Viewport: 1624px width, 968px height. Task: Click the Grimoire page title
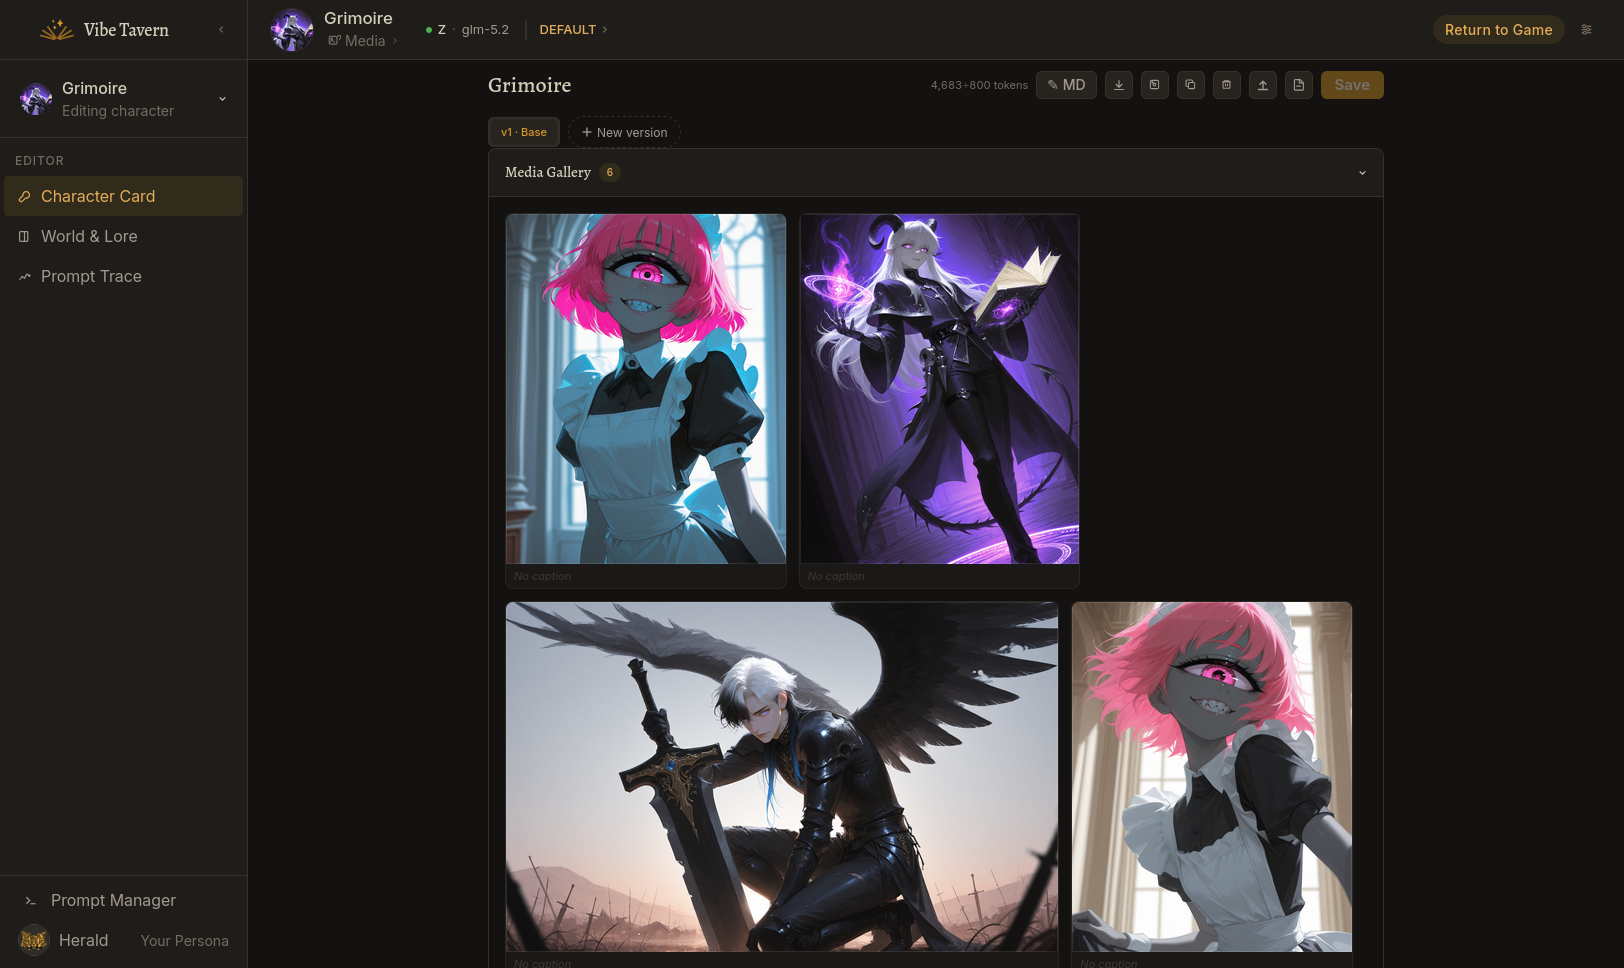point(530,85)
